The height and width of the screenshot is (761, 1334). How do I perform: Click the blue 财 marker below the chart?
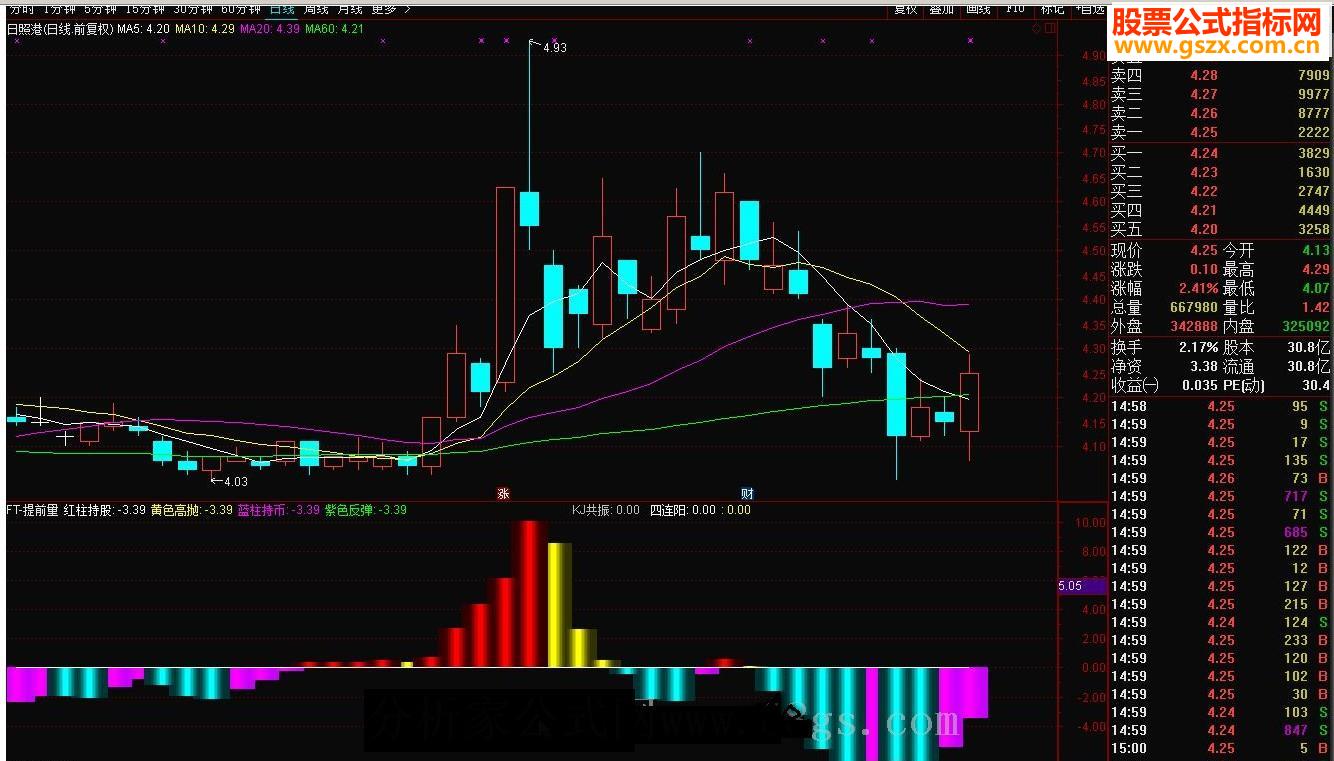747,493
